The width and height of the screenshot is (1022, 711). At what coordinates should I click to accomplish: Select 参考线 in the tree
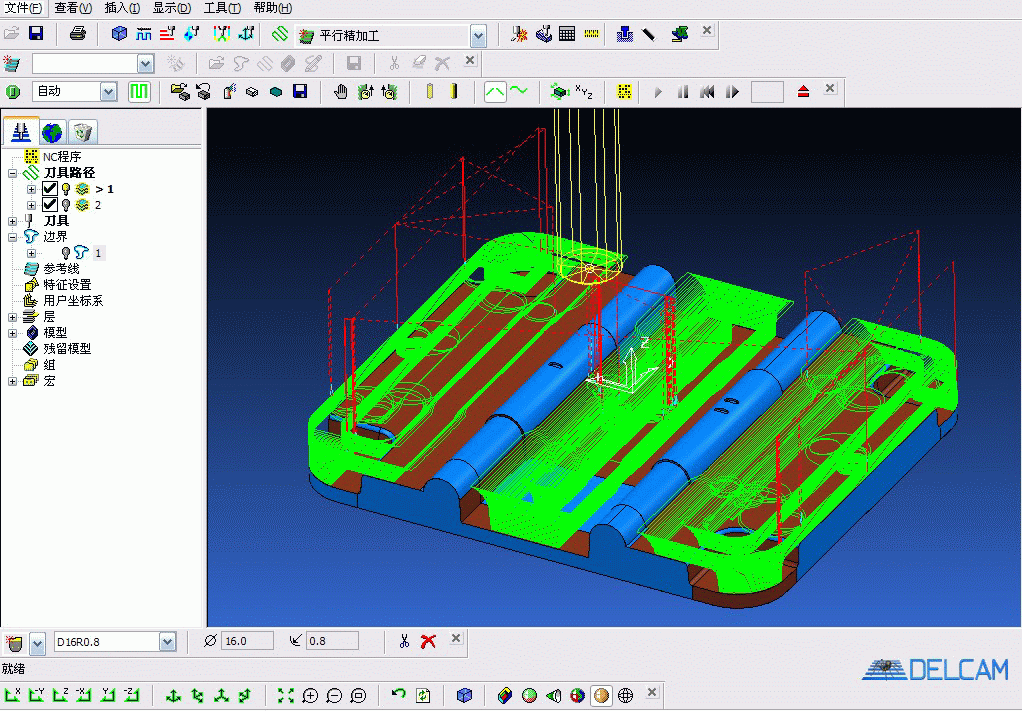point(61,268)
